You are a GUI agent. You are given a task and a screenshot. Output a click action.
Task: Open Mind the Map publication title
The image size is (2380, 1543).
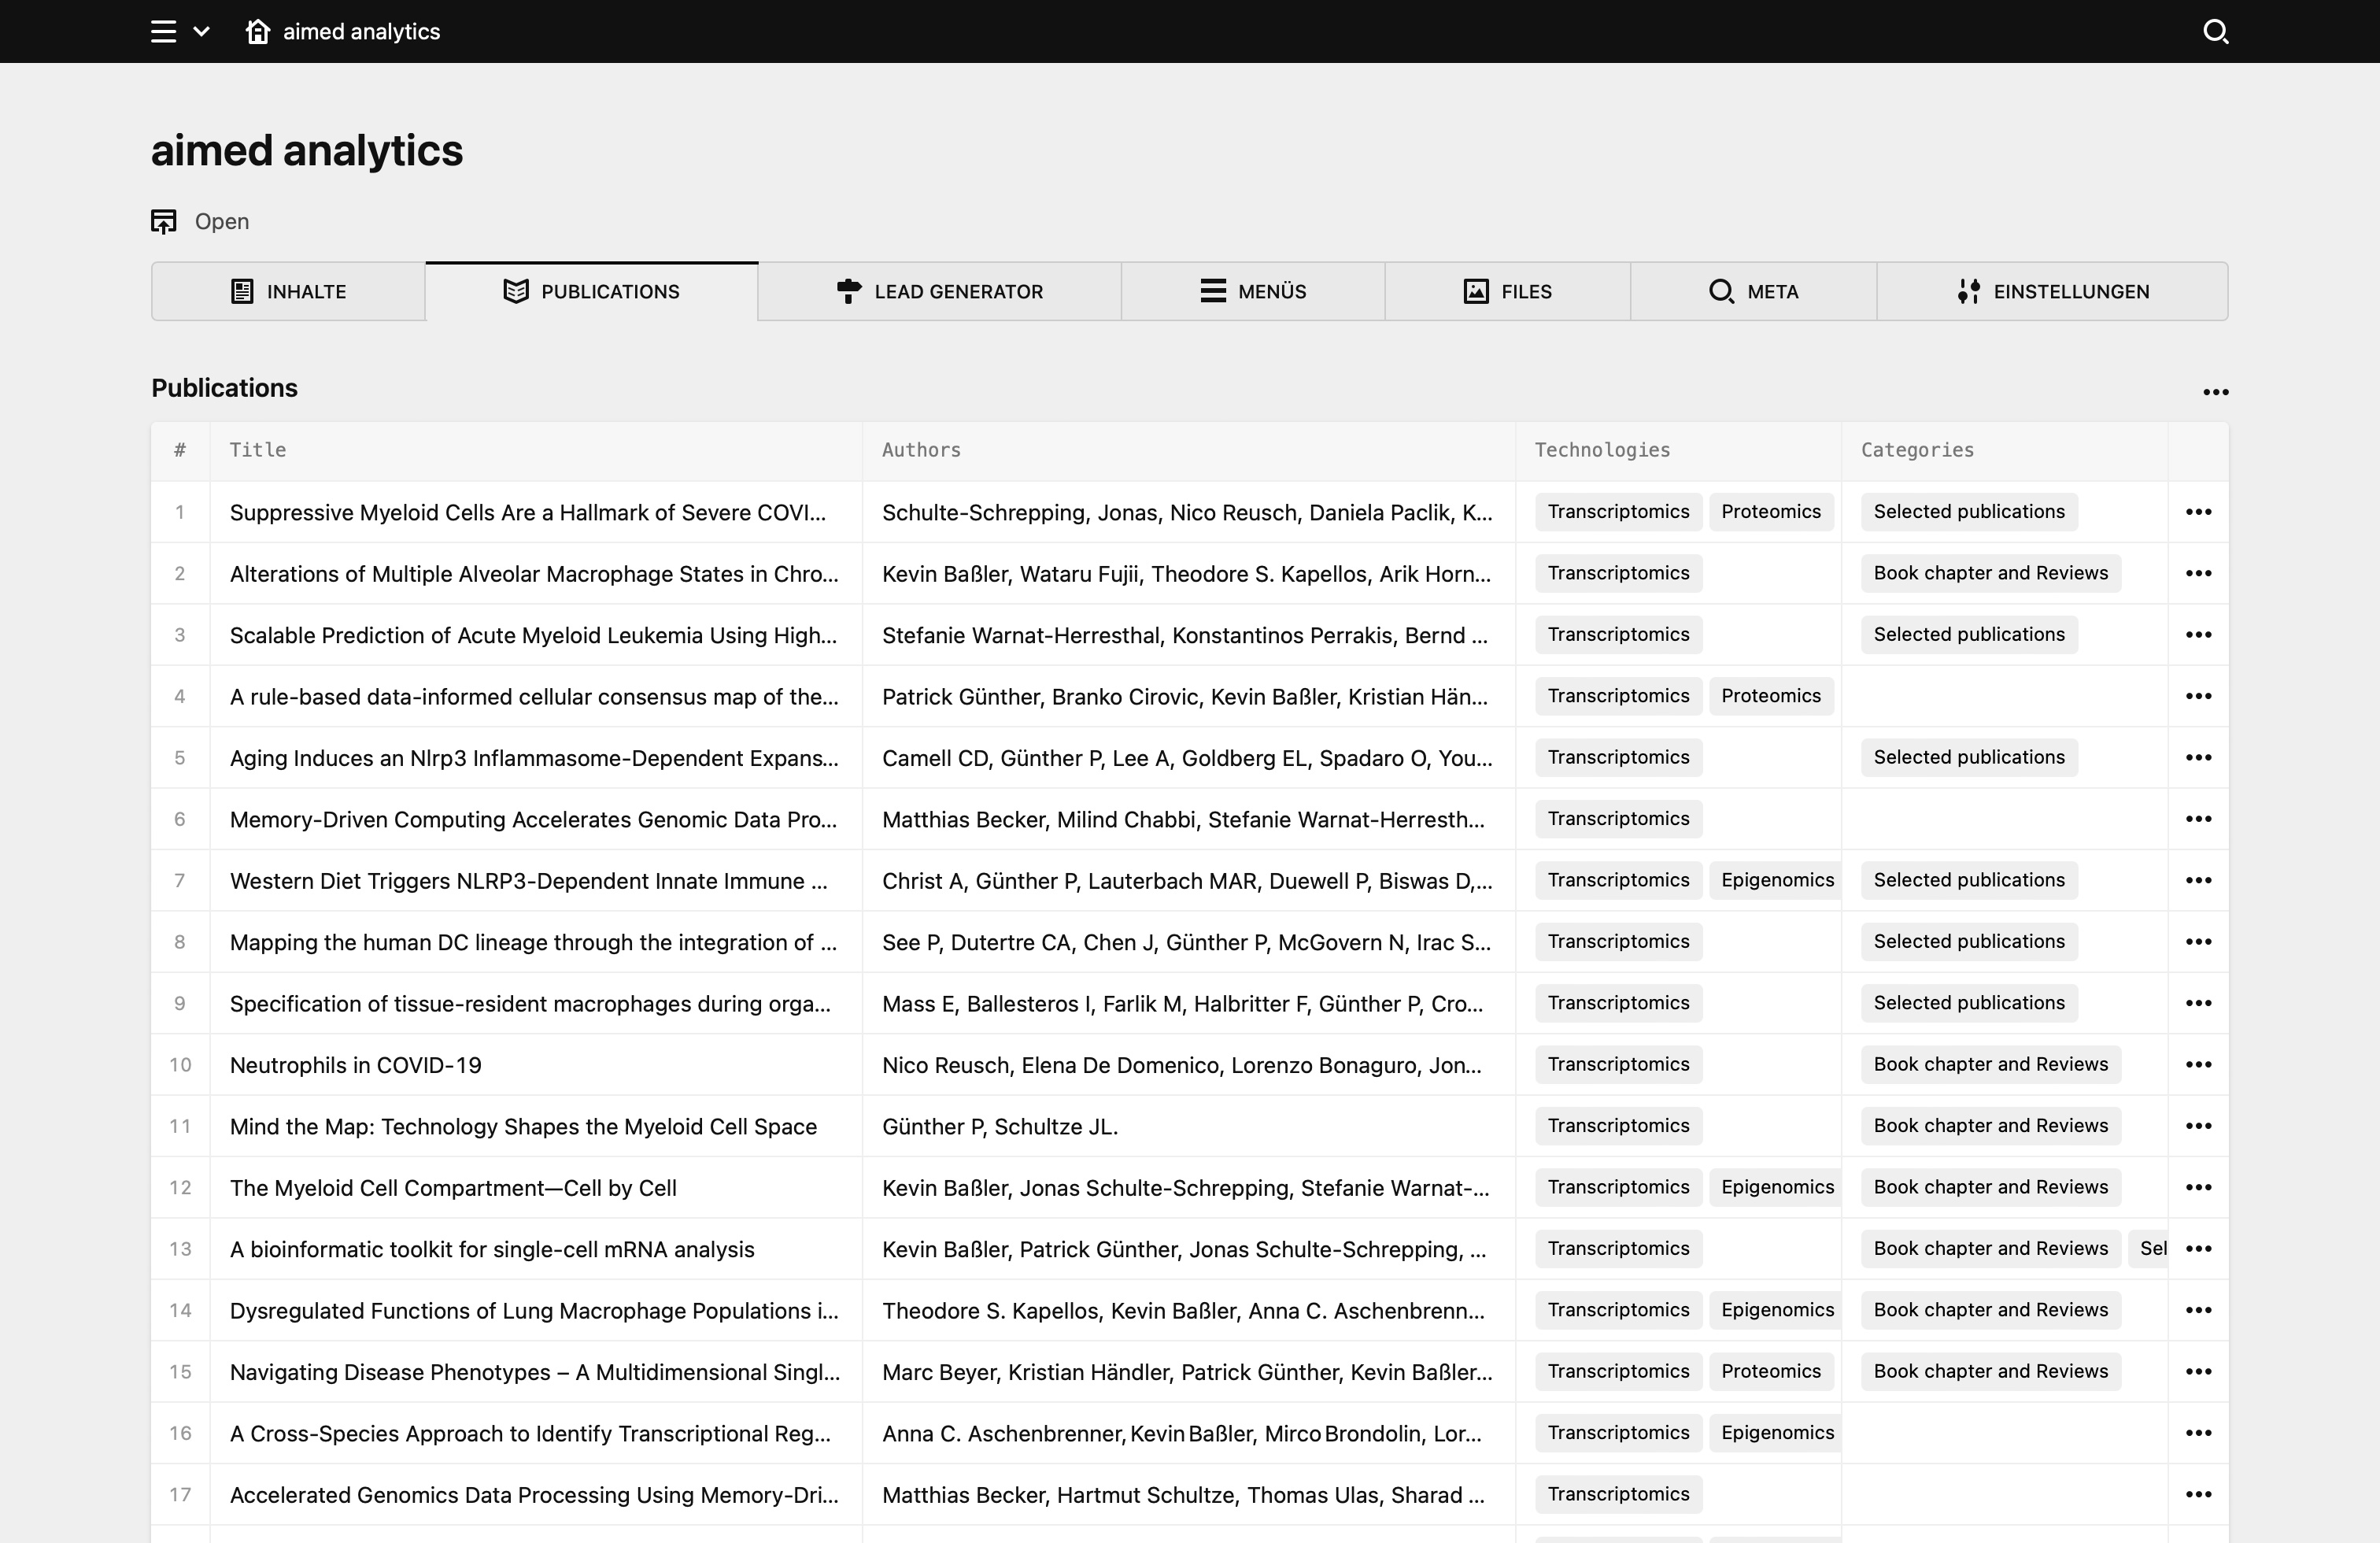coord(523,1126)
